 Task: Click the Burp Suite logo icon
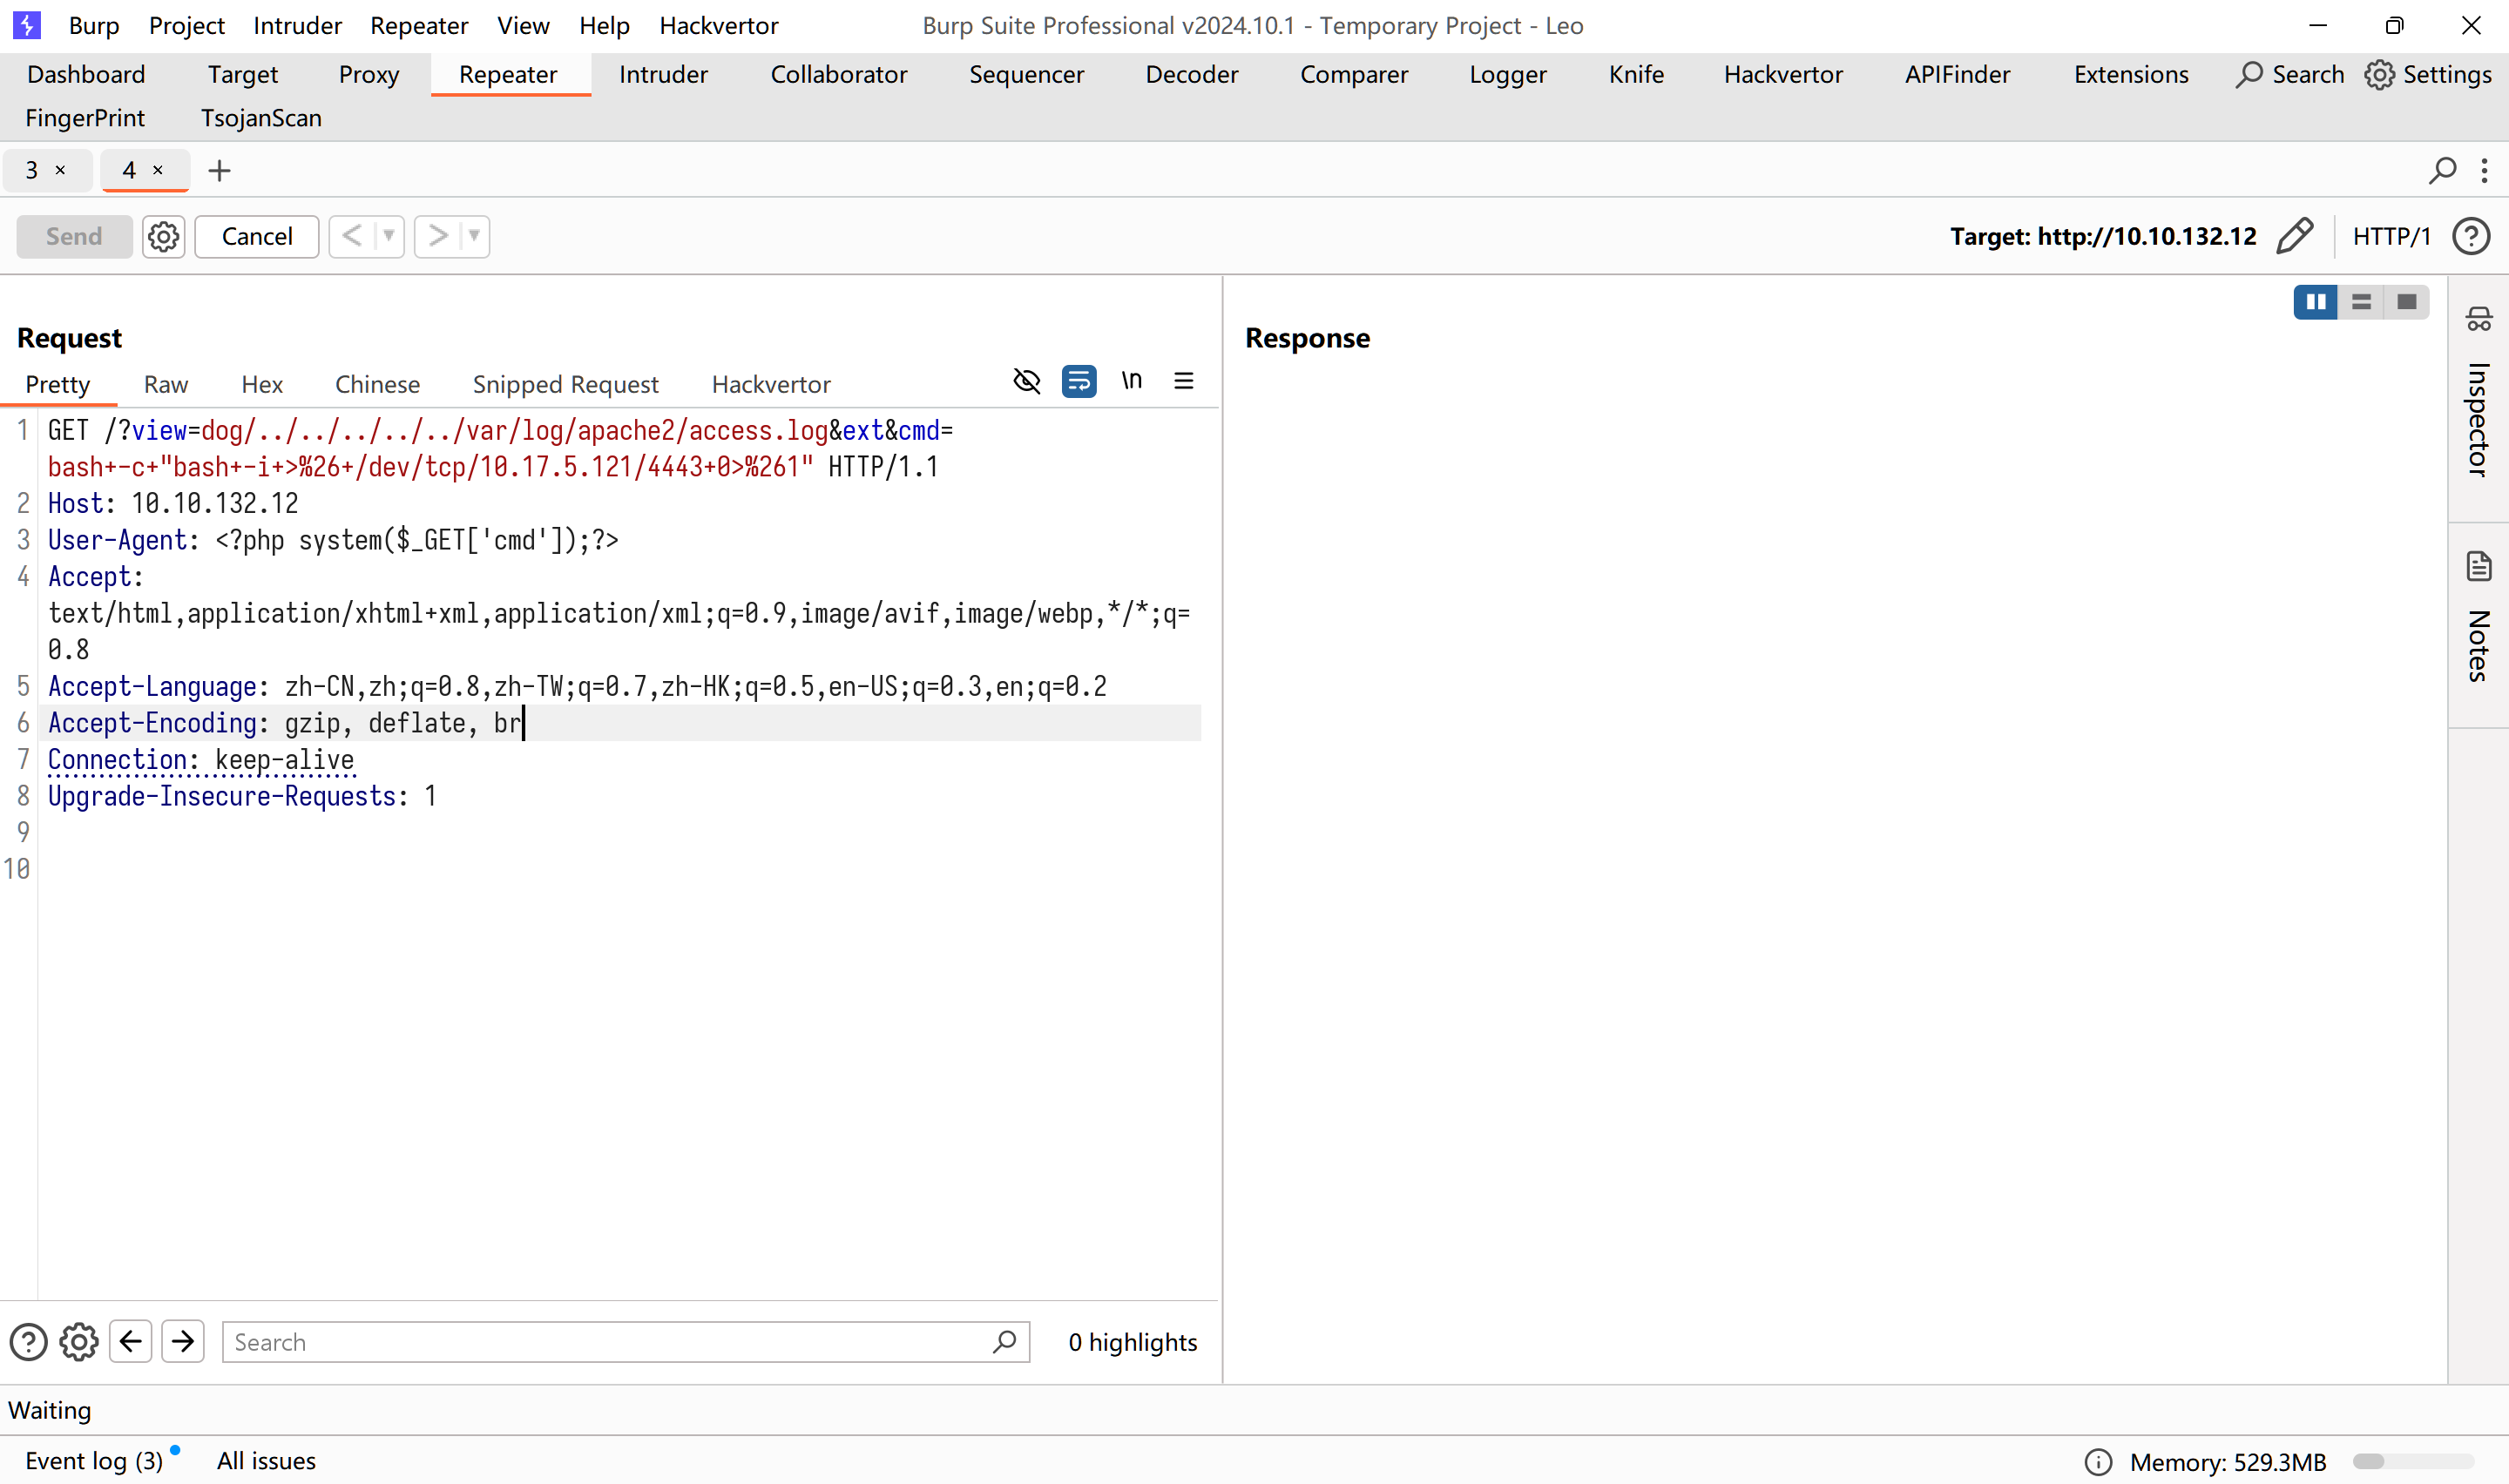pos(27,25)
